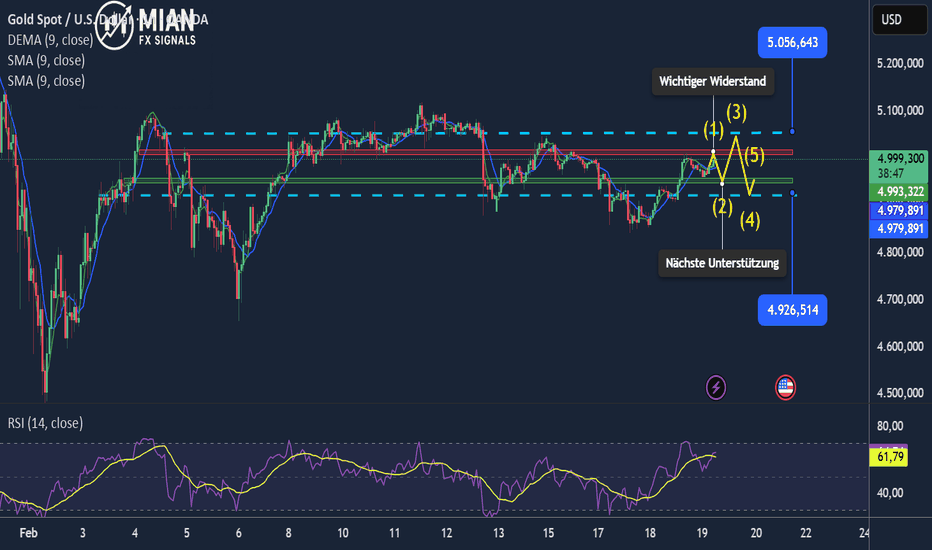Click blue anchor dot below the 5.056,643 label
Image resolution: width=932 pixels, height=550 pixels.
pos(792,131)
